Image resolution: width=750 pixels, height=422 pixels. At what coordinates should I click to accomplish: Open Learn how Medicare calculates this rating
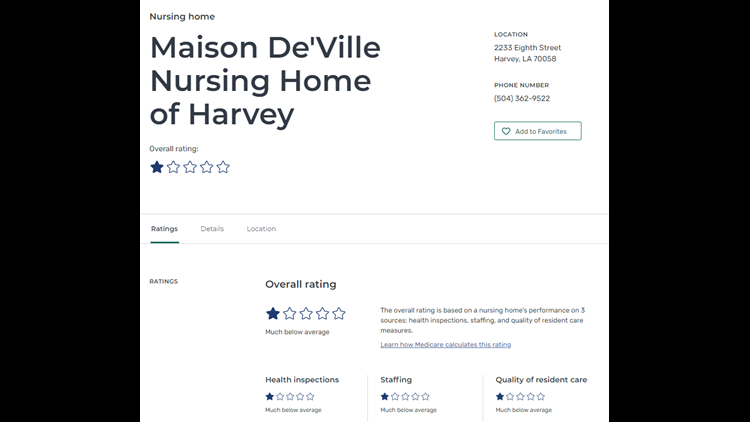(446, 344)
